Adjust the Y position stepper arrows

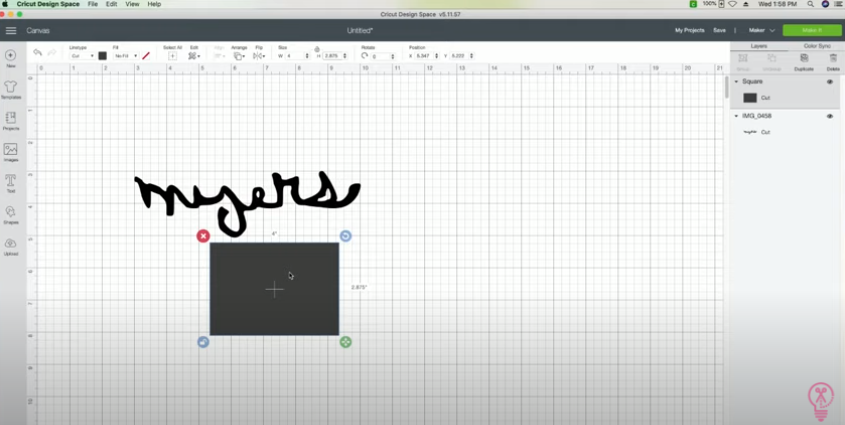click(472, 56)
